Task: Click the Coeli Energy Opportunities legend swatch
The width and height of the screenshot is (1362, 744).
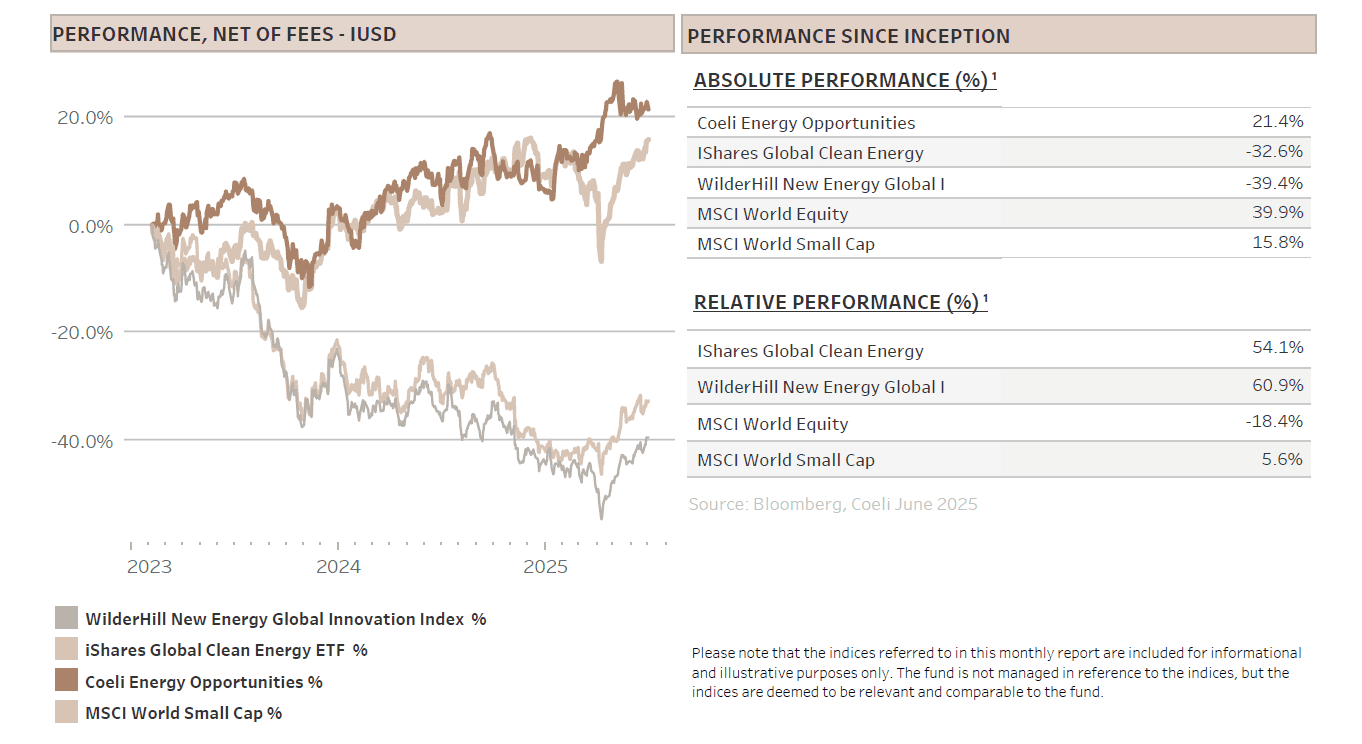Action: pyautogui.click(x=66, y=681)
